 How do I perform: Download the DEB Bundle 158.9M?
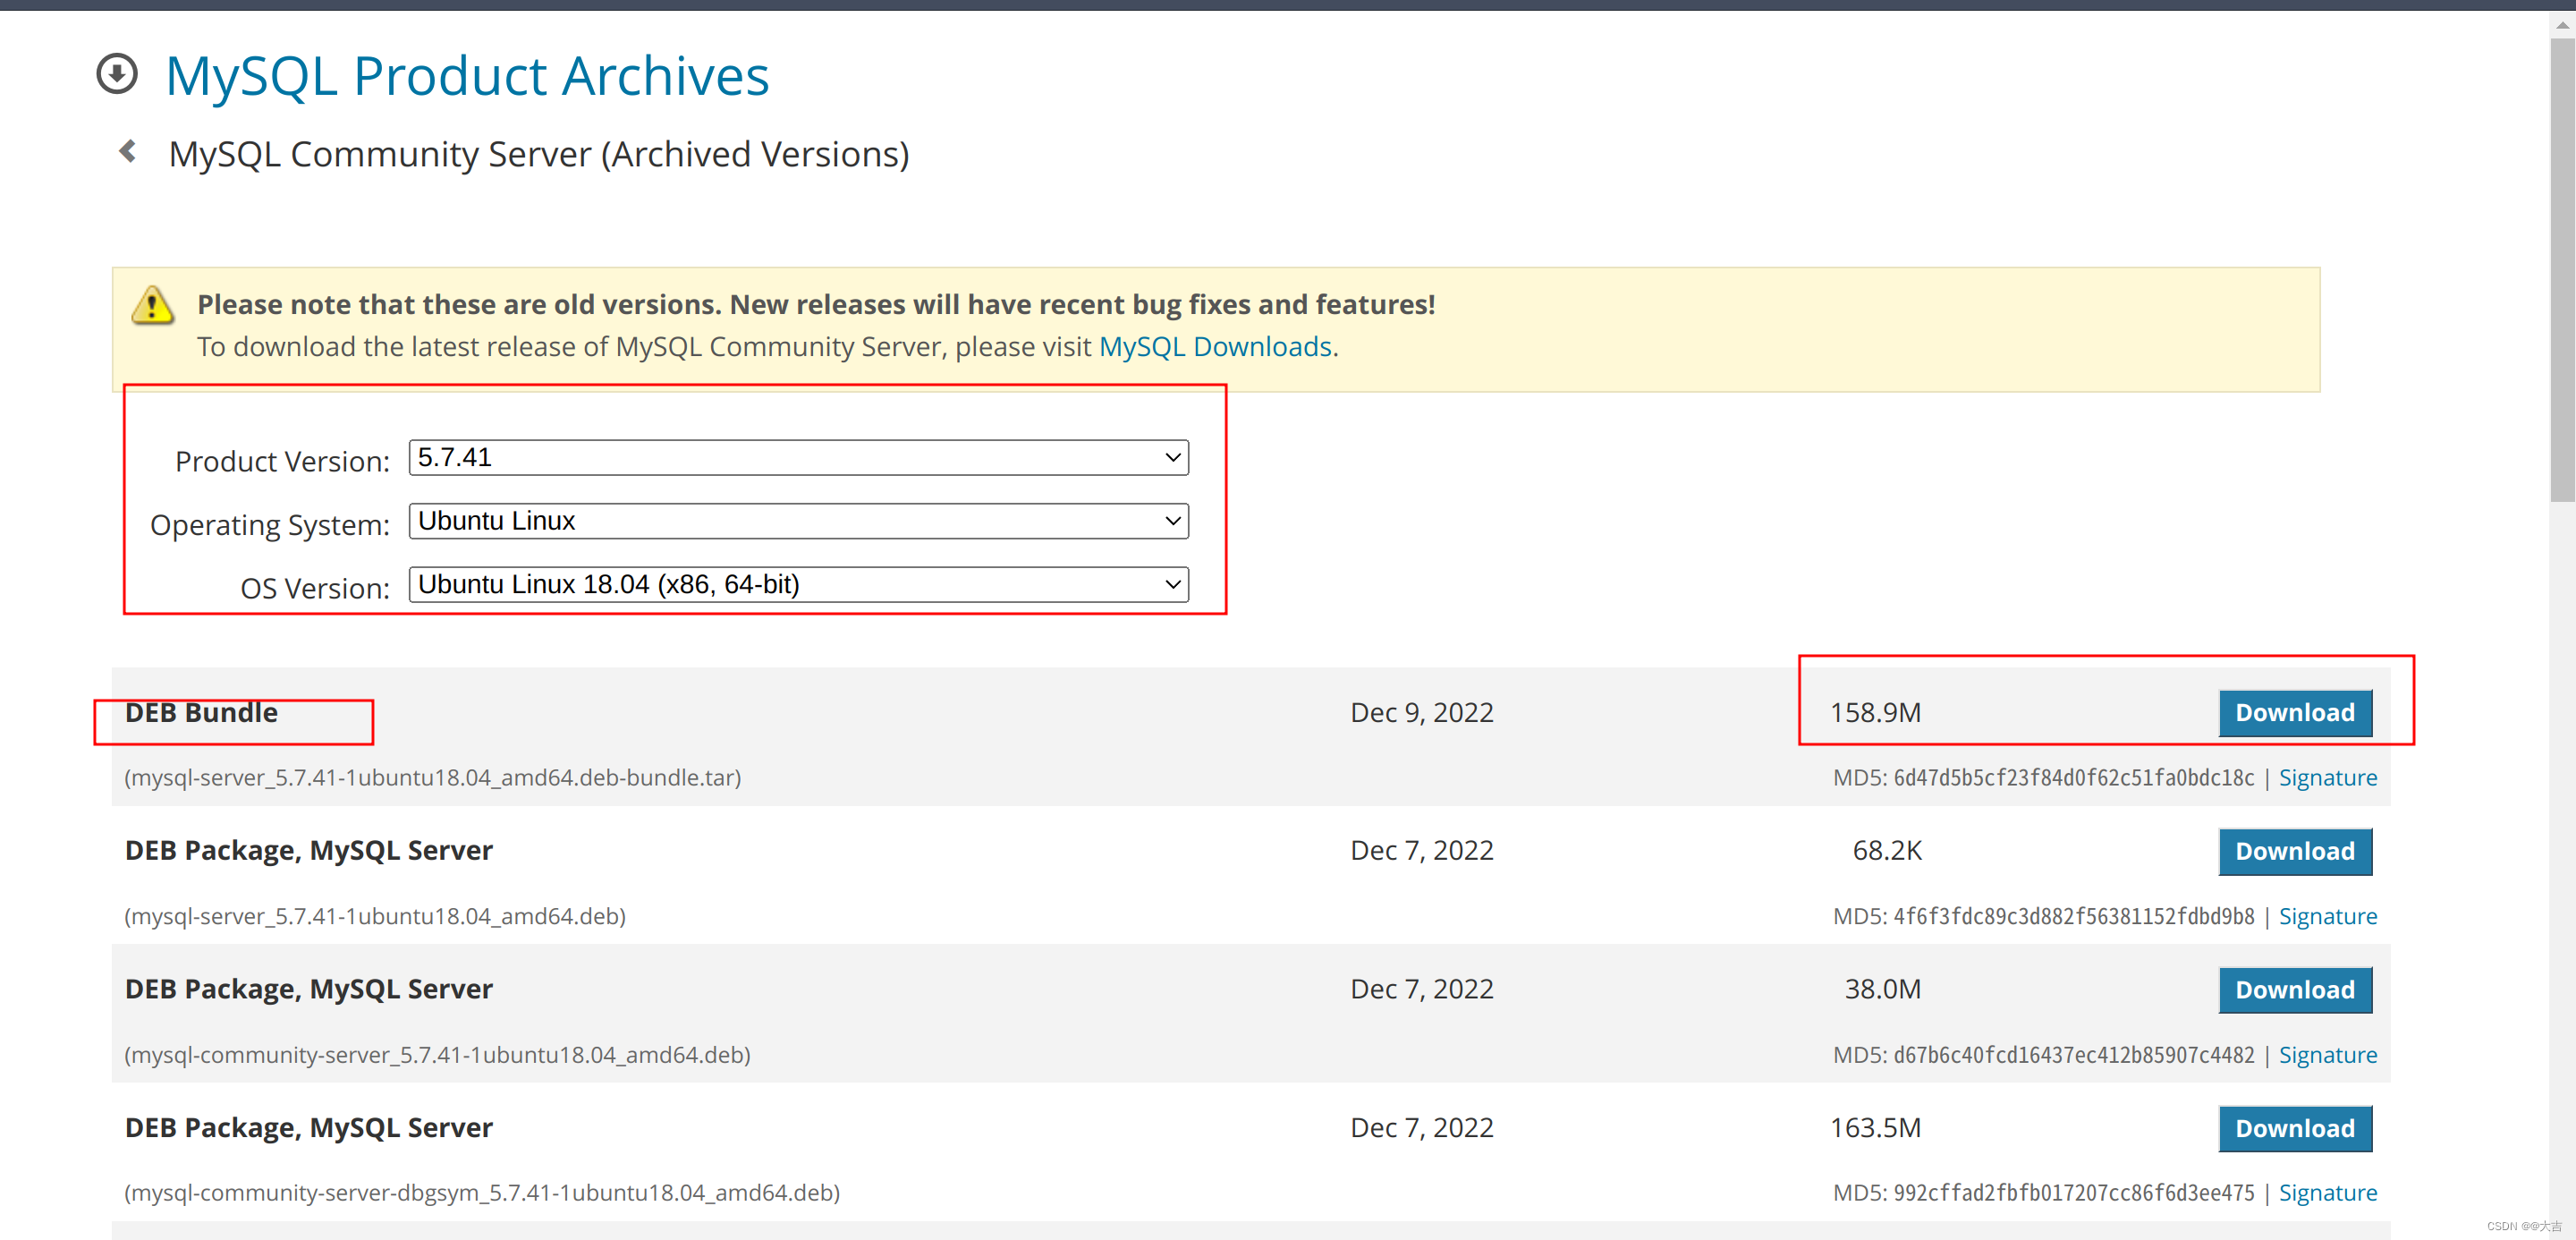tap(2295, 713)
